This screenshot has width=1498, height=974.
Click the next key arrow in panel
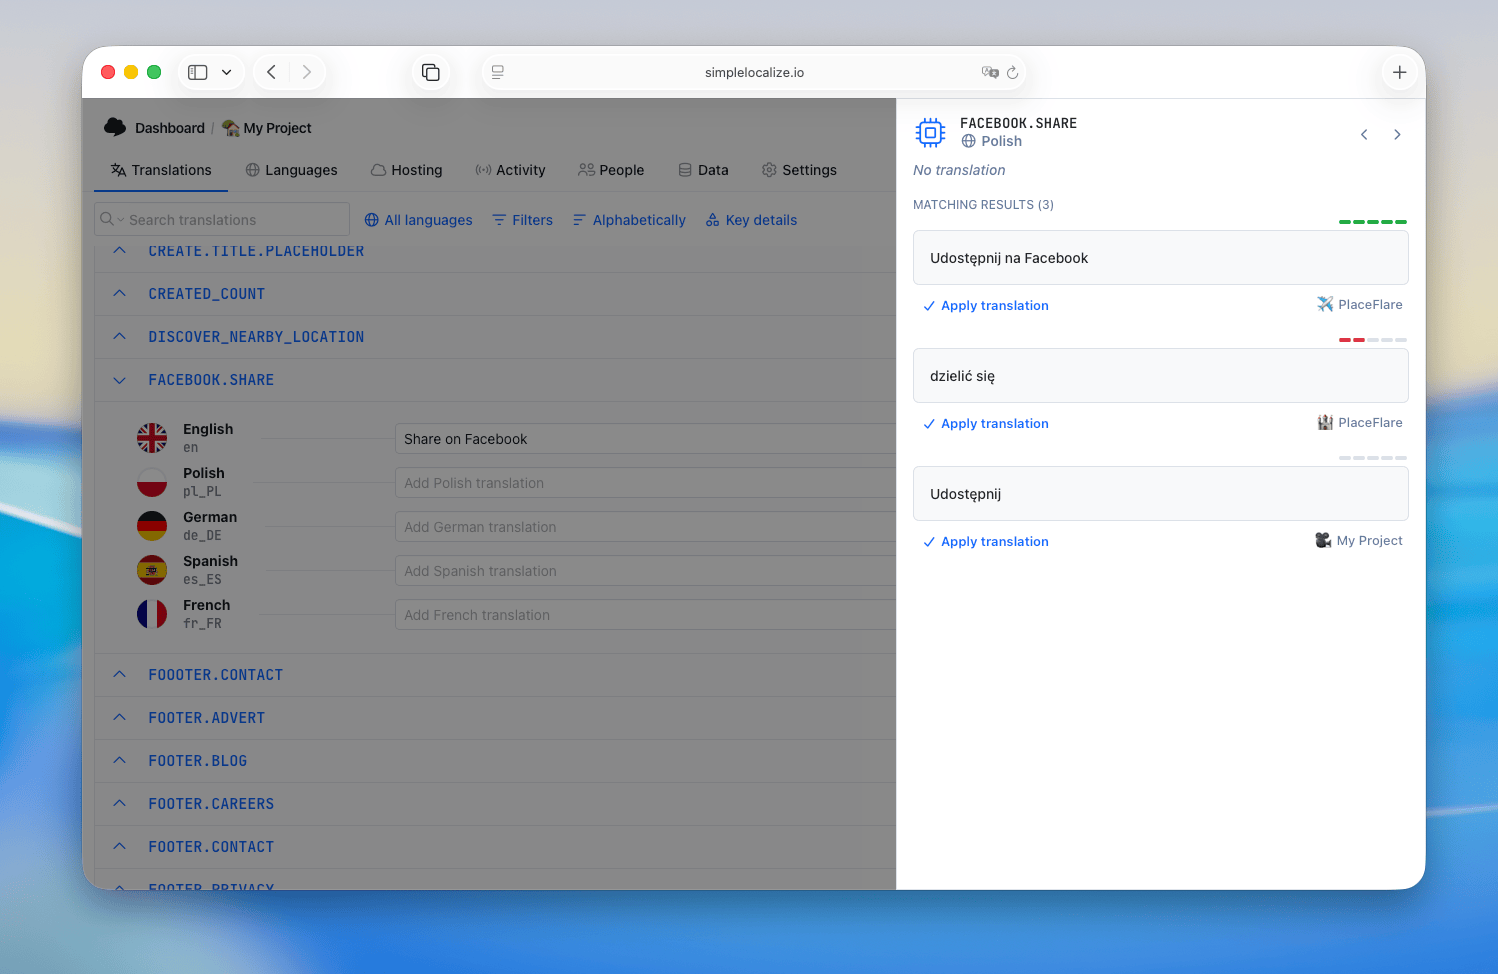pyautogui.click(x=1397, y=135)
